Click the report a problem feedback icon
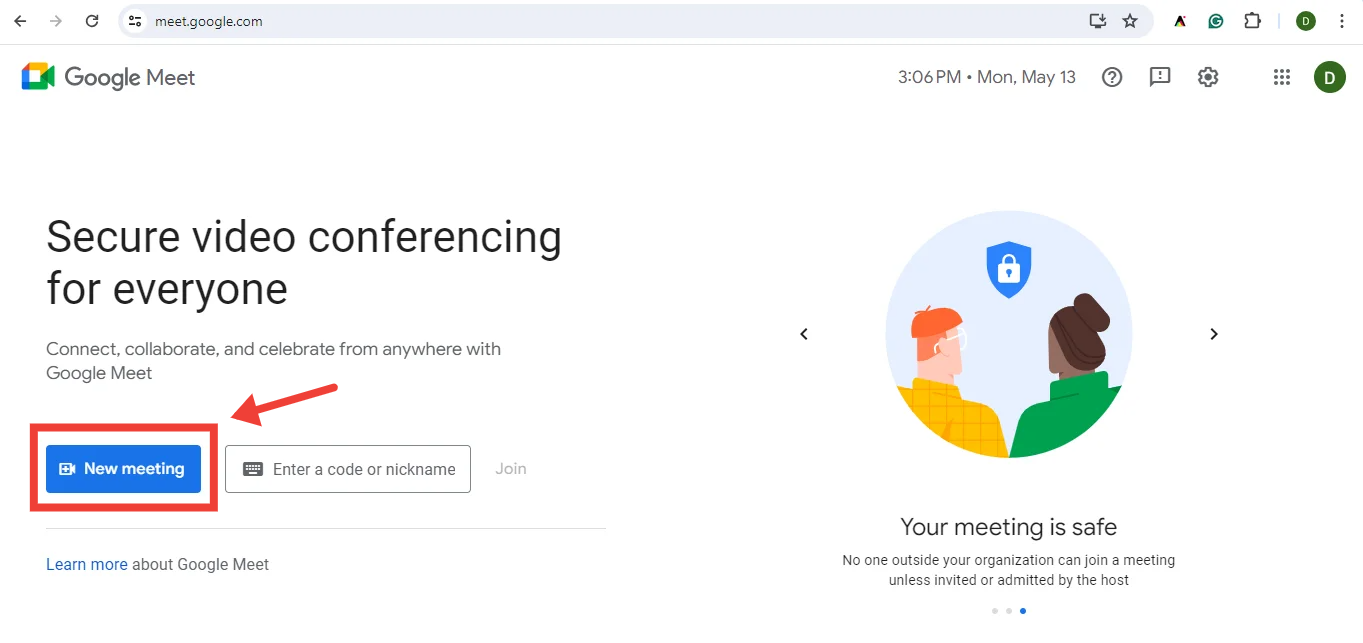 point(1160,77)
